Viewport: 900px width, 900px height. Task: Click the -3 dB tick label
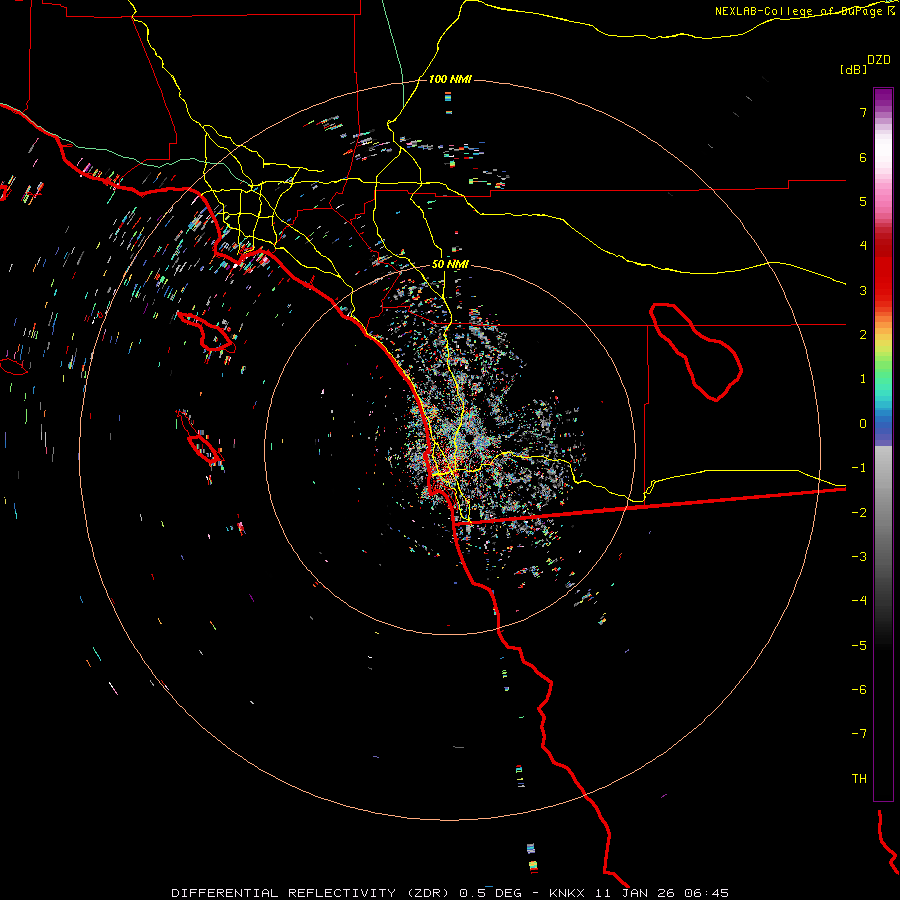(859, 557)
